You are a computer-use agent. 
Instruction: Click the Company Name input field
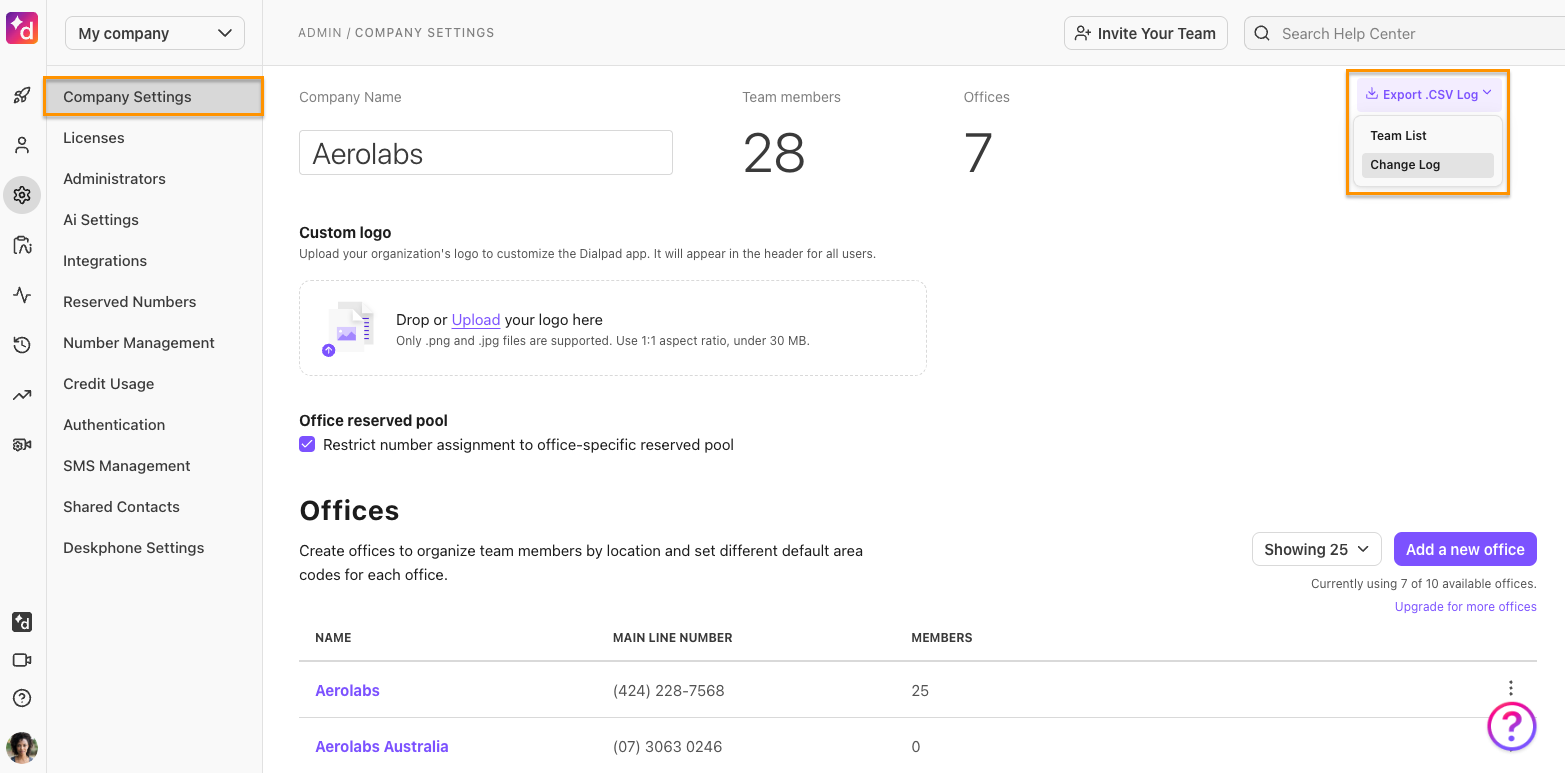tap(486, 153)
